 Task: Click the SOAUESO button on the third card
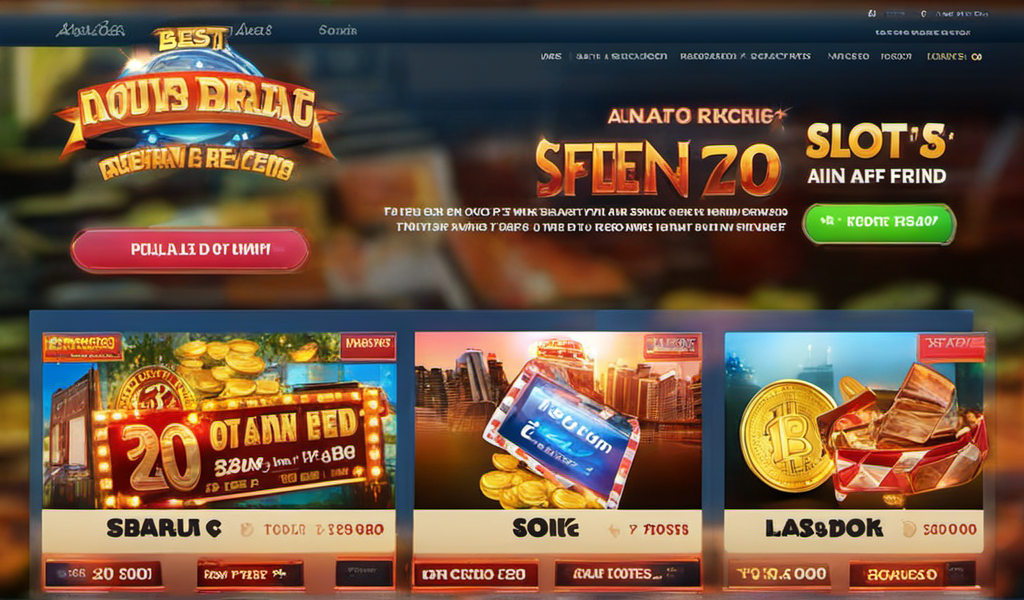(x=905, y=575)
